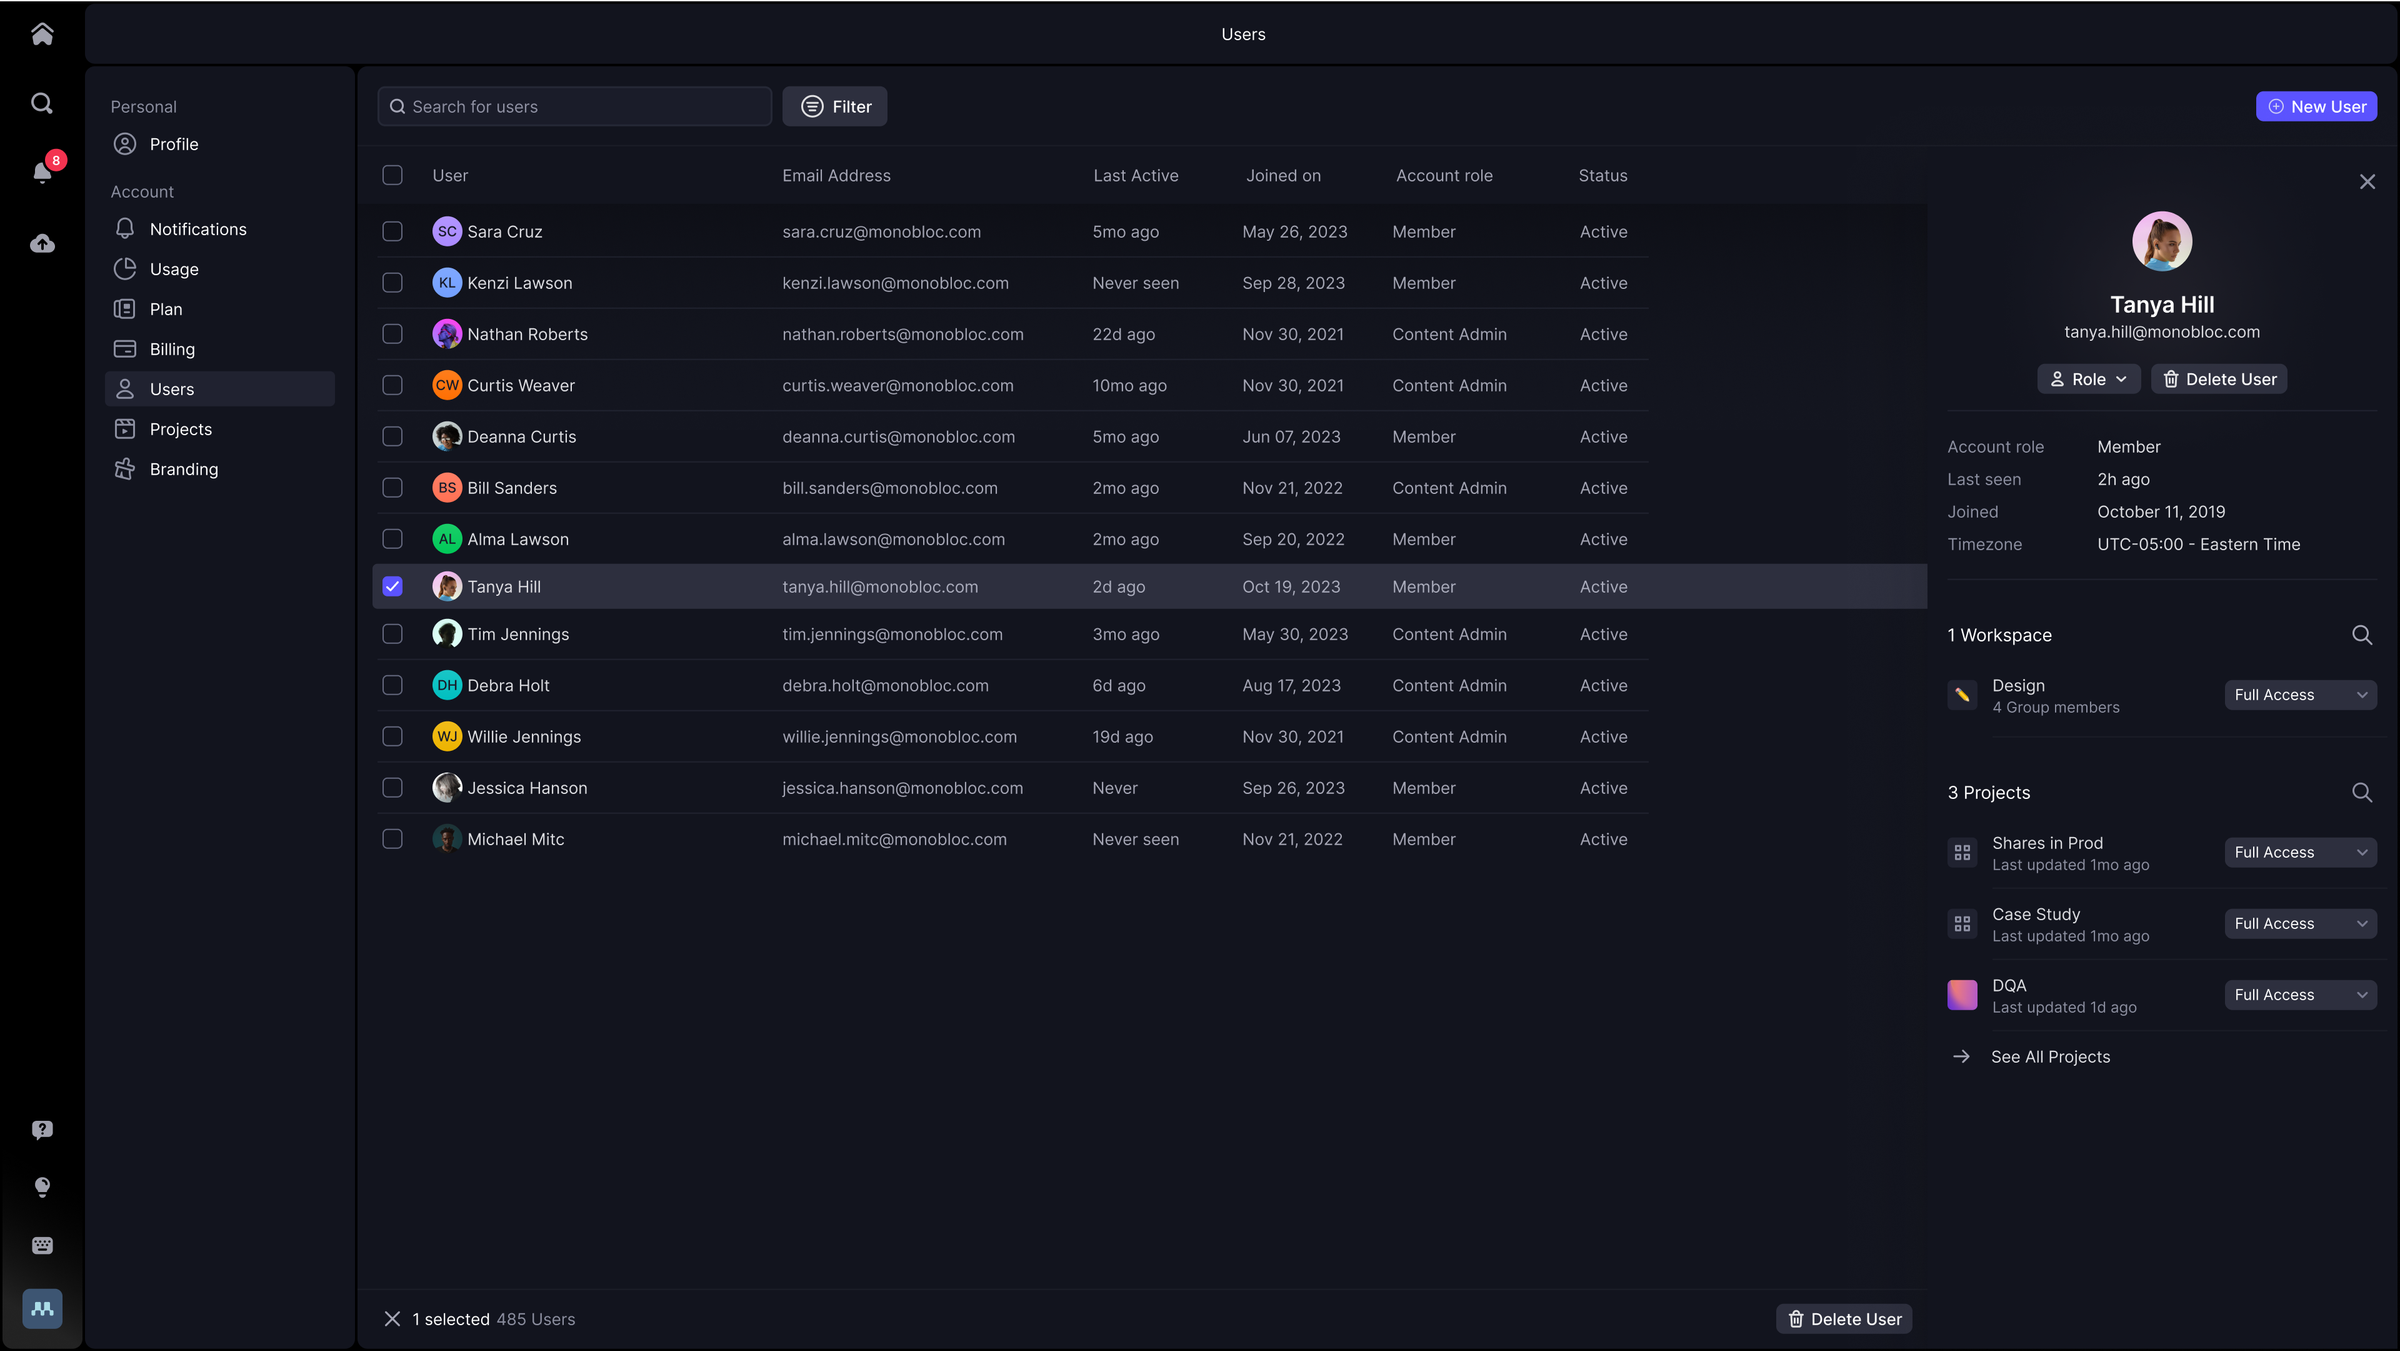Search projects using magnifier icon

pos(2361,792)
